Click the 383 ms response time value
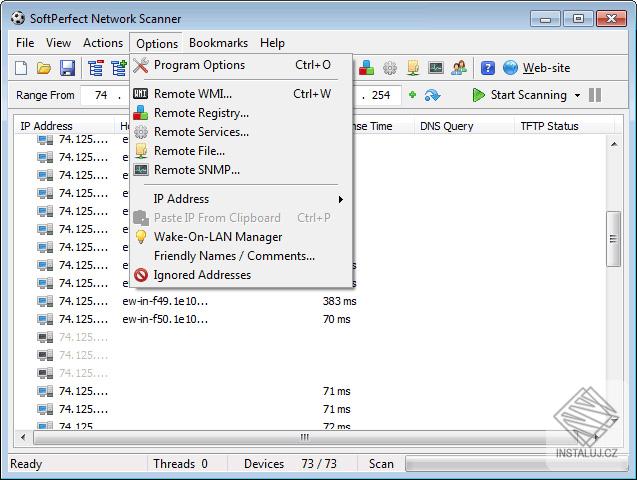The image size is (637, 480). (339, 301)
